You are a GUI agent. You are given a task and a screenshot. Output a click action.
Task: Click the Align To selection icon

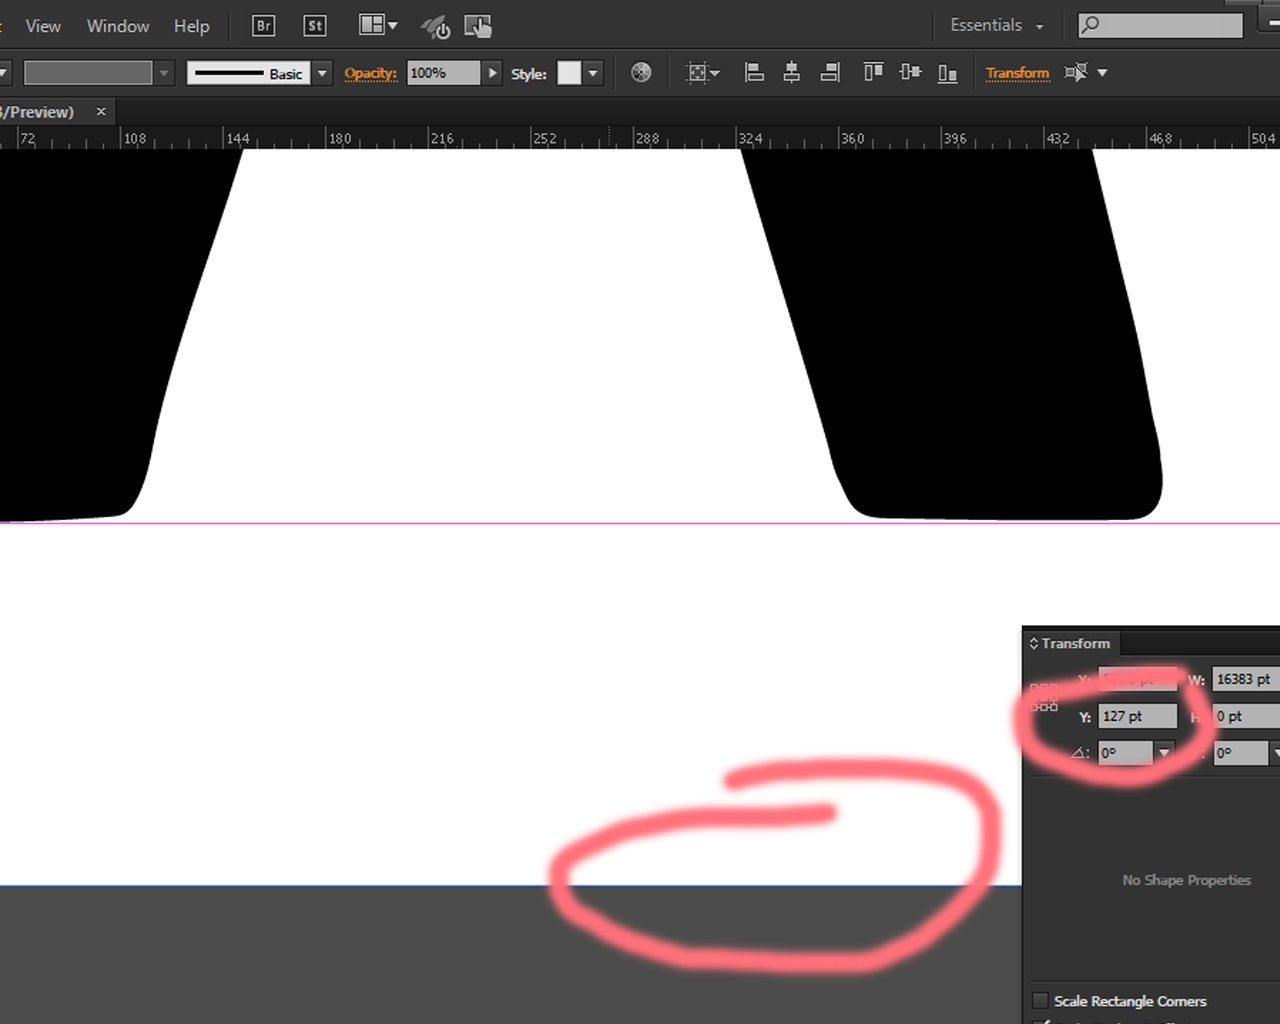702,72
